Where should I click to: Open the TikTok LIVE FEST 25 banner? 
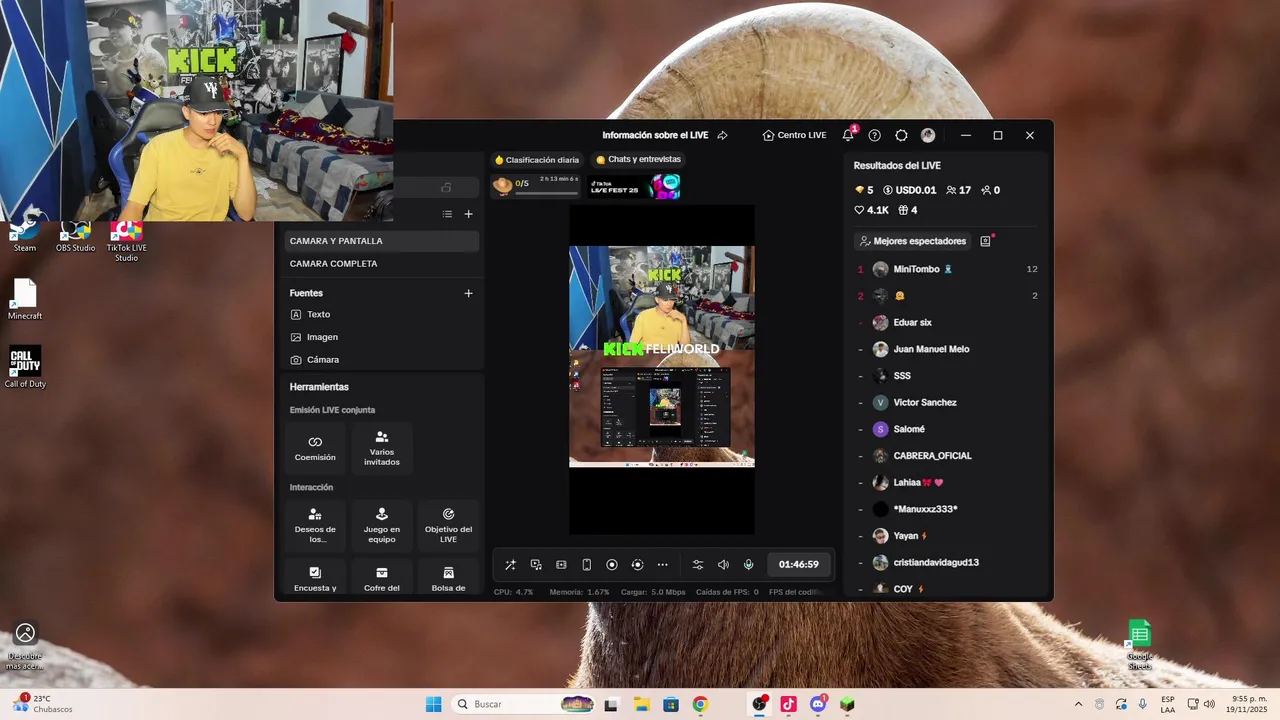pyautogui.click(x=634, y=186)
